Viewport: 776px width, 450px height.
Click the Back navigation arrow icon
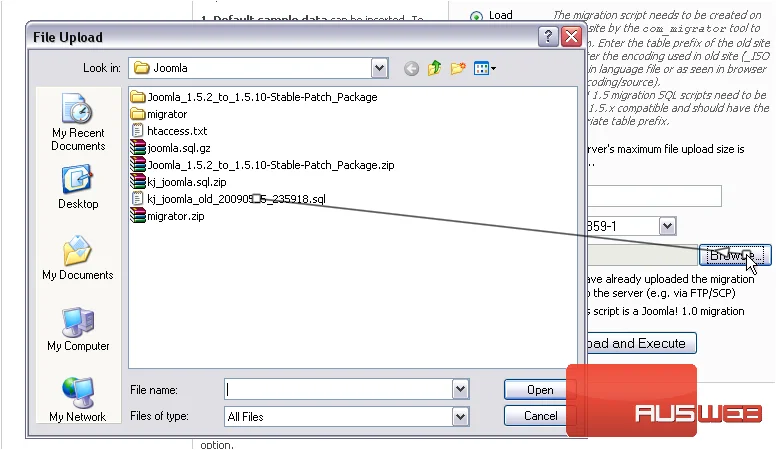411,68
